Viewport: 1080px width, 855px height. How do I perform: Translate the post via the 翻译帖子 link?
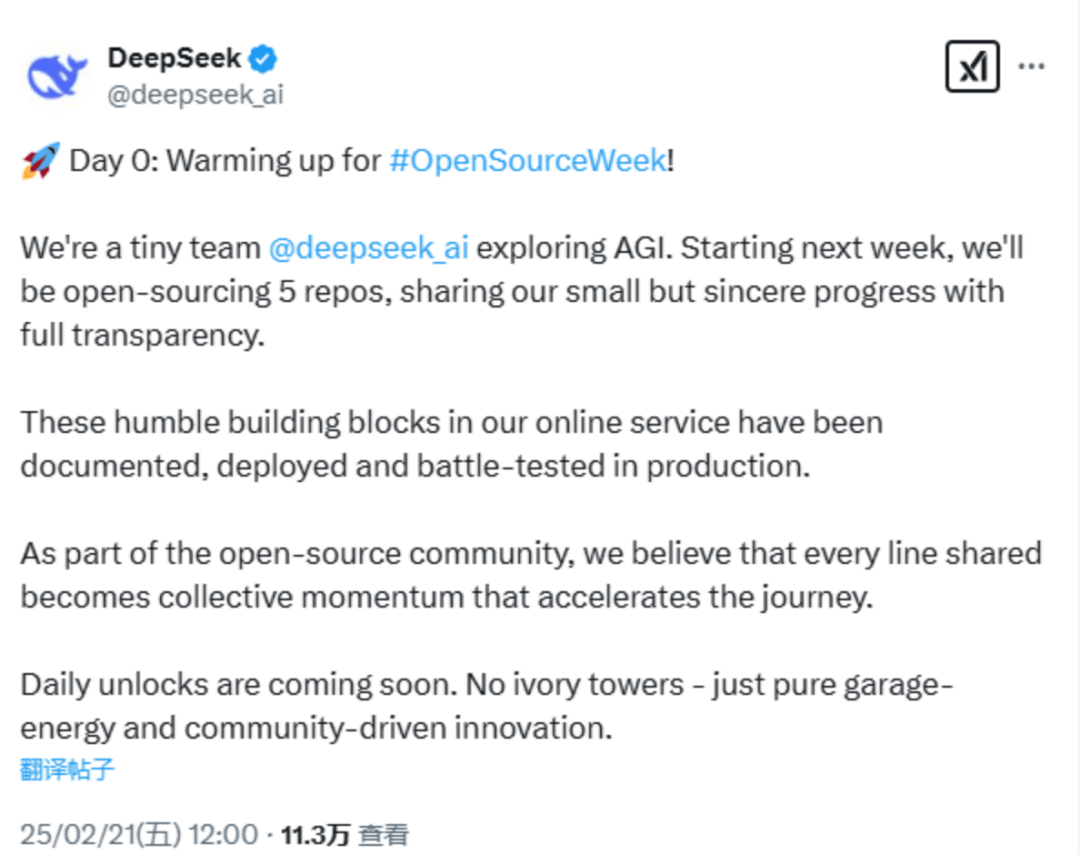click(x=65, y=766)
